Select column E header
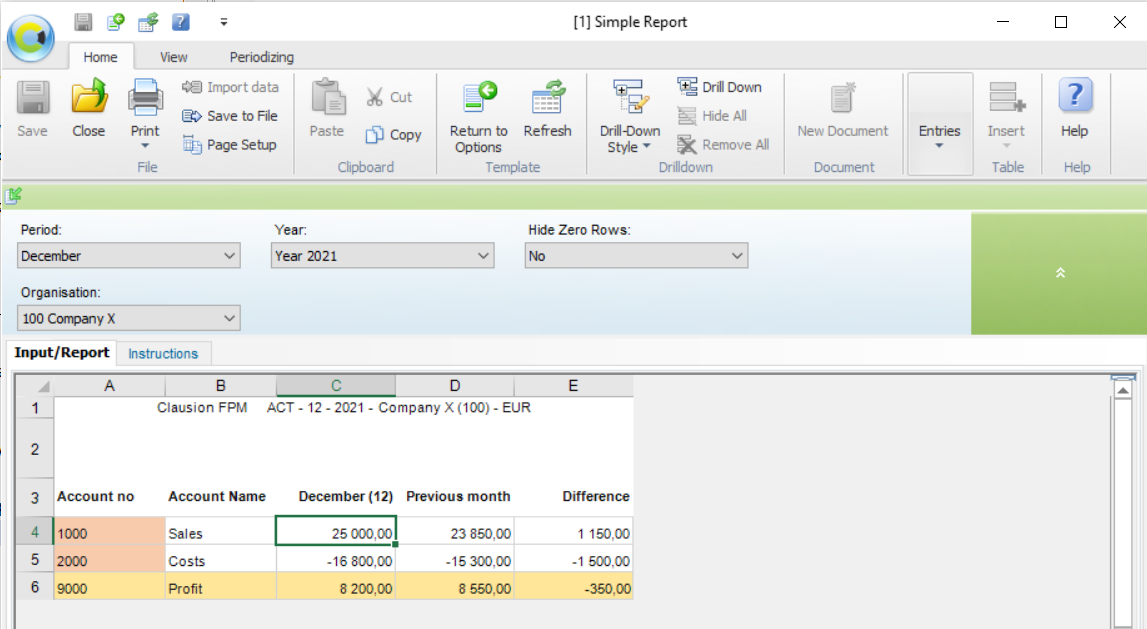This screenshot has height=629, width=1147. pyautogui.click(x=573, y=385)
